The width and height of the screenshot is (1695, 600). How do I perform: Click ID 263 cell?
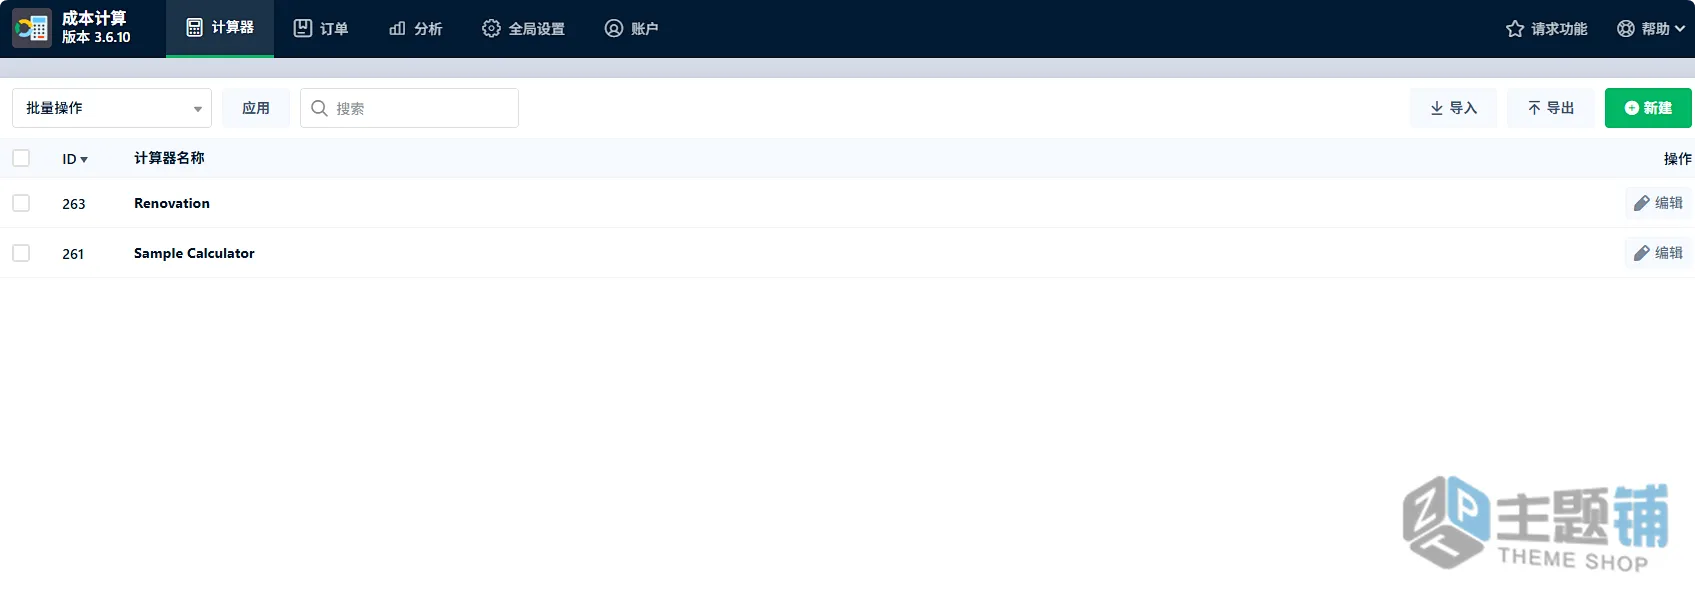point(74,204)
